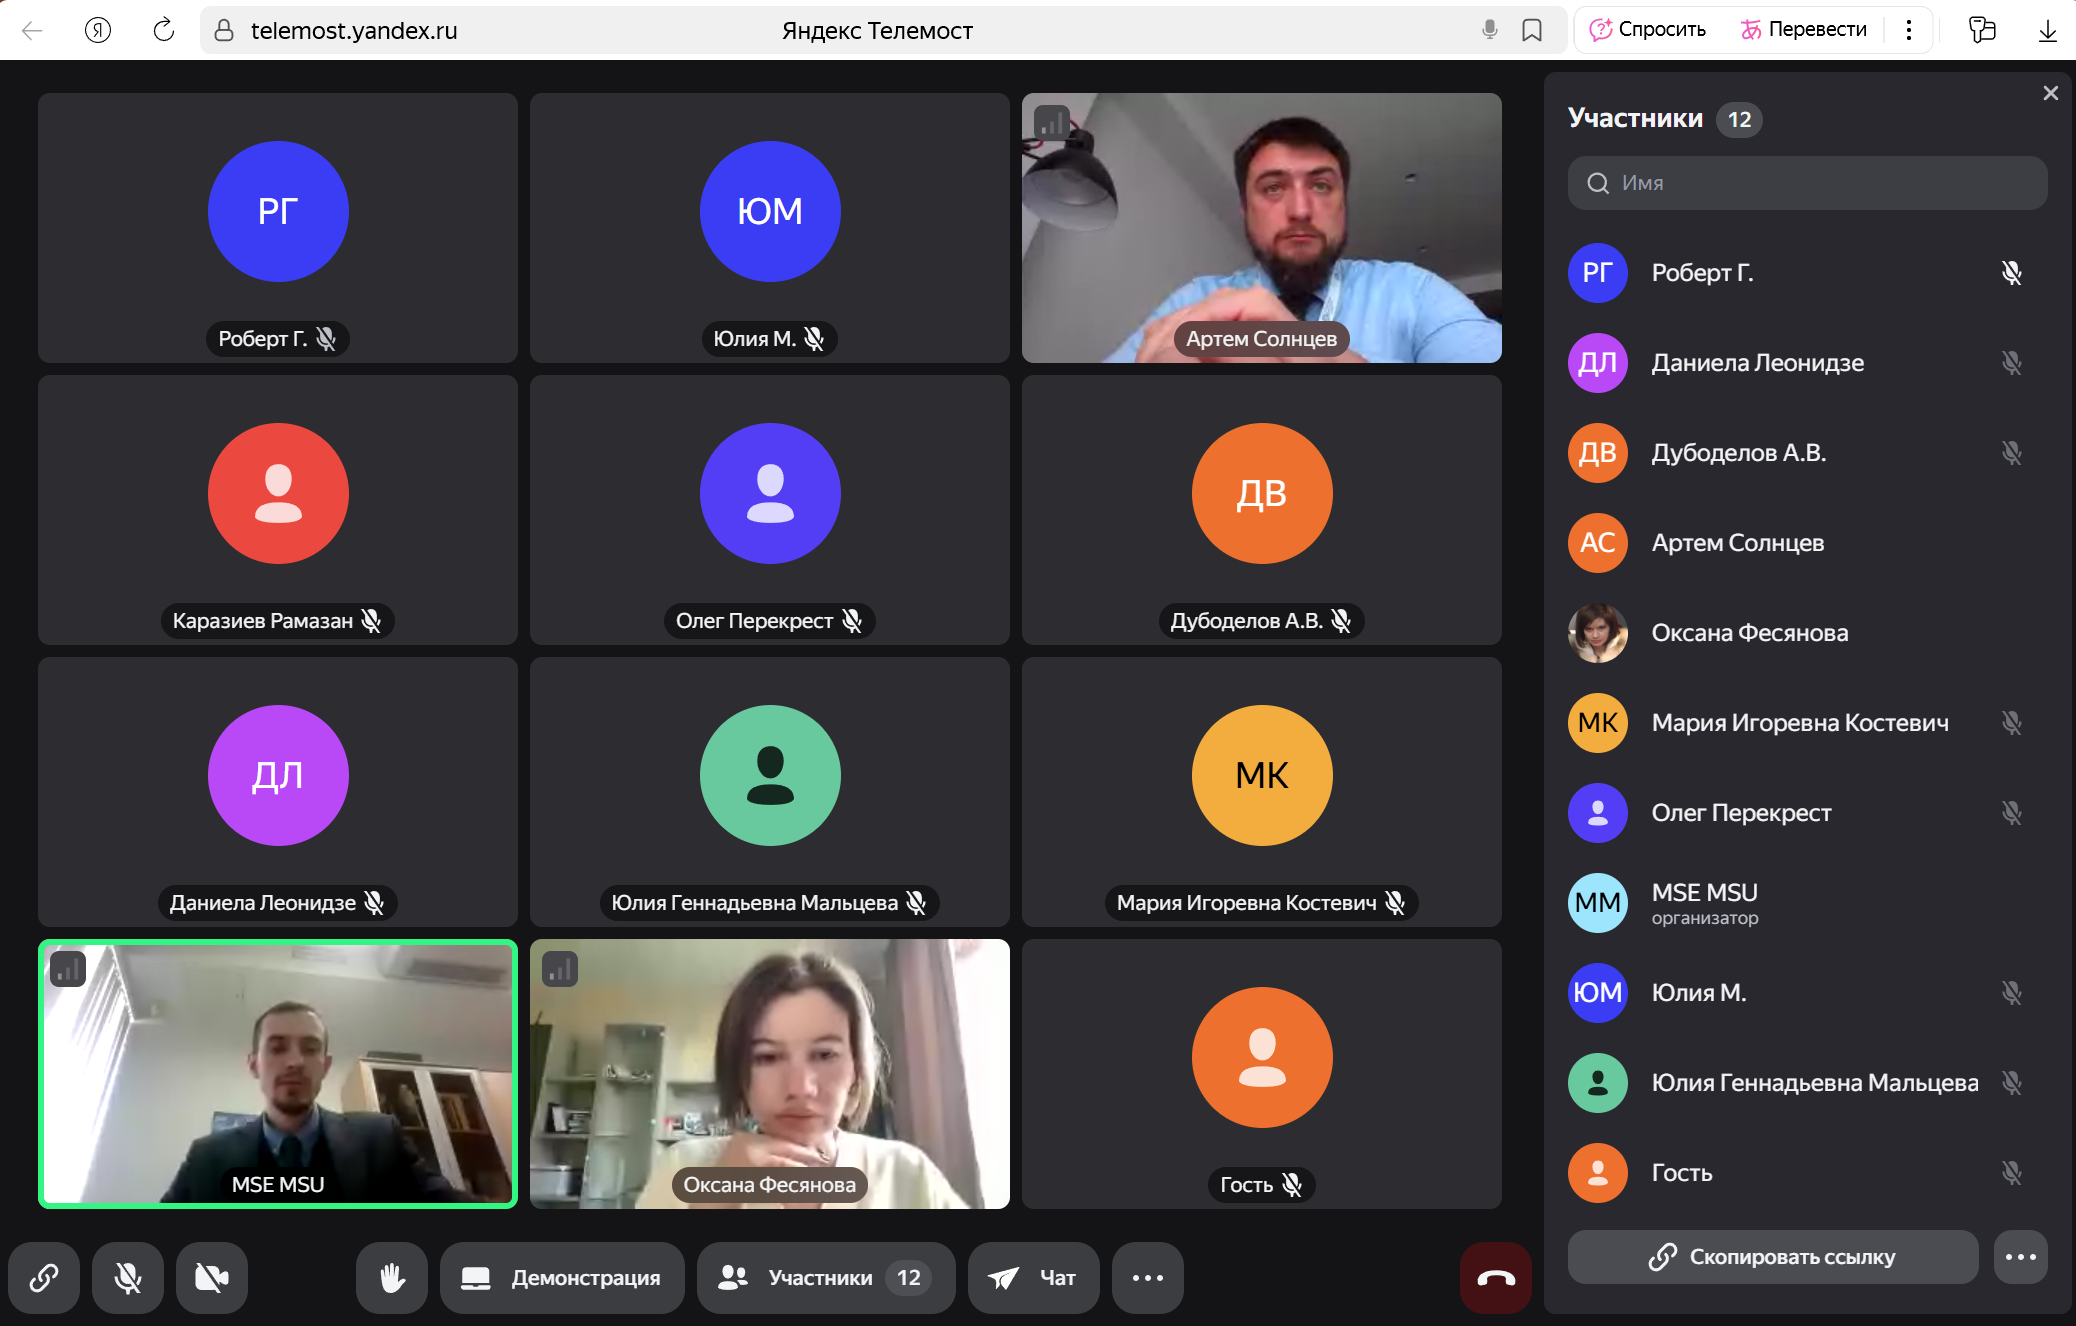Hang up with red end-call button

(x=1495, y=1277)
